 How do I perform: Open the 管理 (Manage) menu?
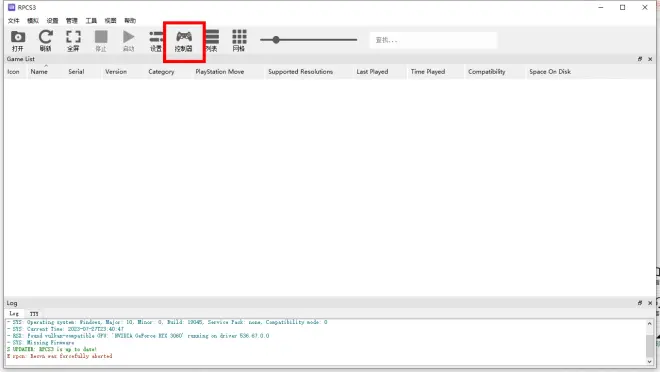[72, 21]
